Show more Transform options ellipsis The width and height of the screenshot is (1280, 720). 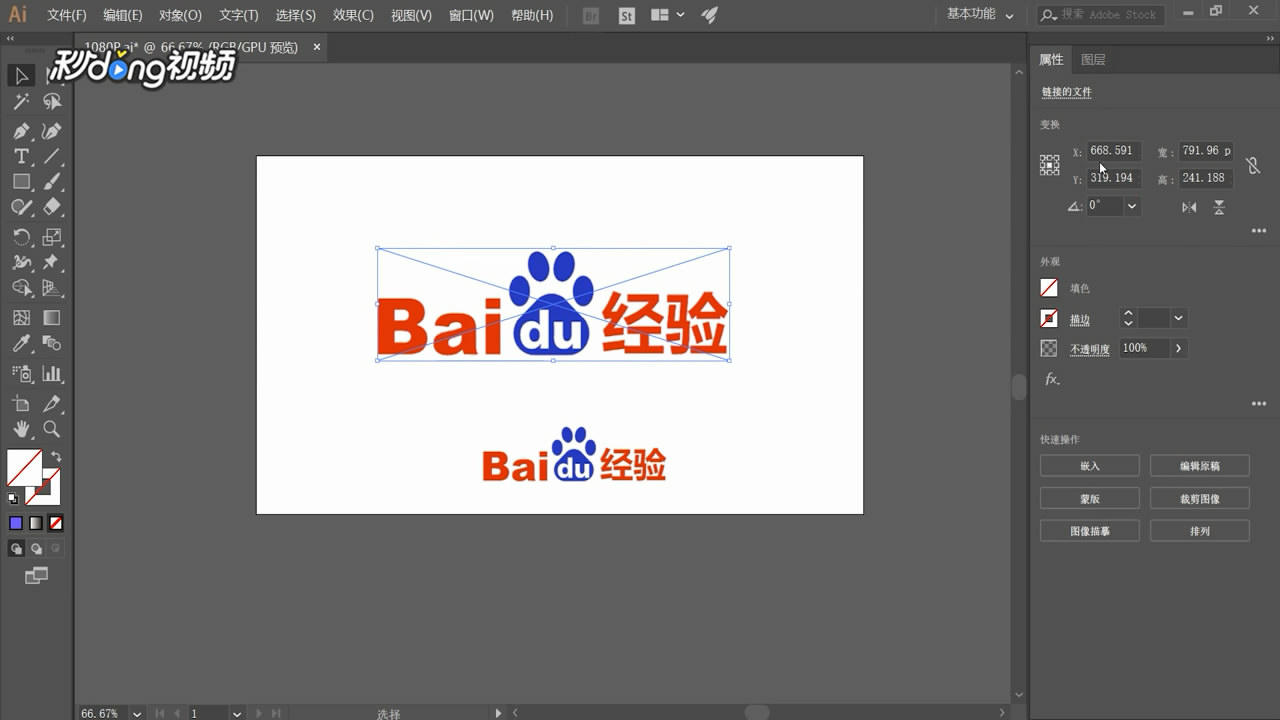1259,231
